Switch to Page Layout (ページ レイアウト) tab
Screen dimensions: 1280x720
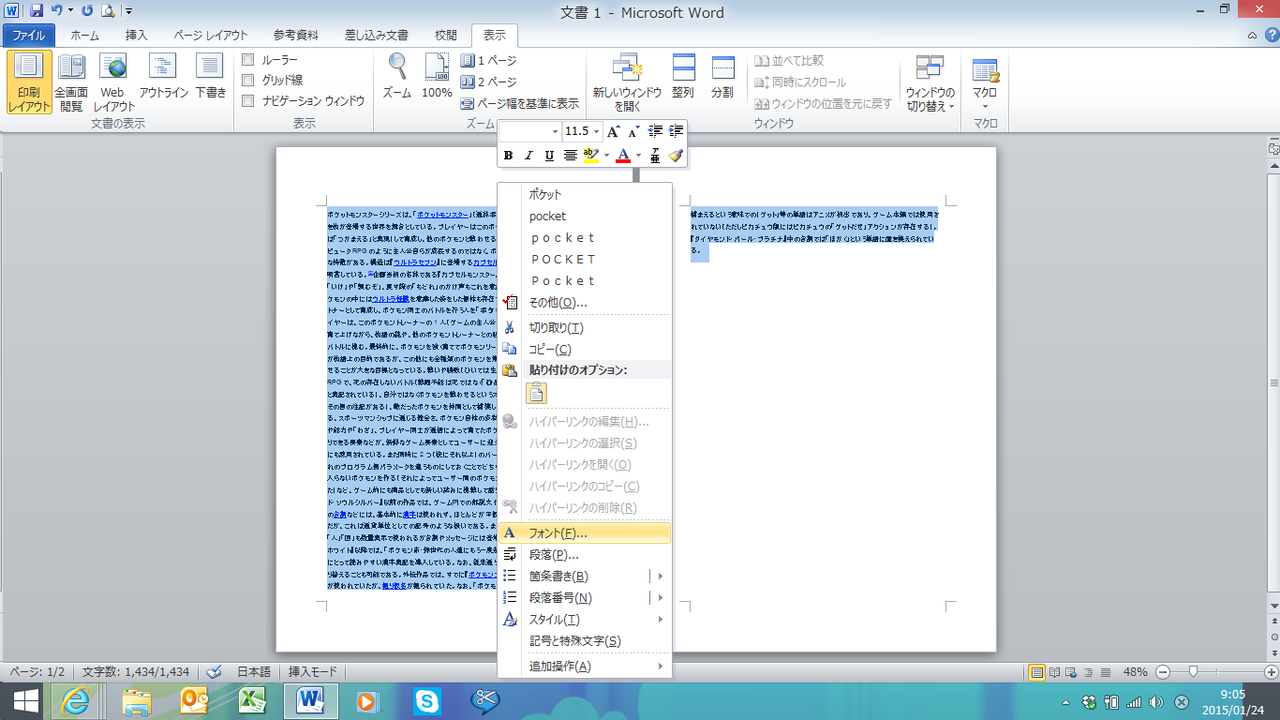[211, 35]
